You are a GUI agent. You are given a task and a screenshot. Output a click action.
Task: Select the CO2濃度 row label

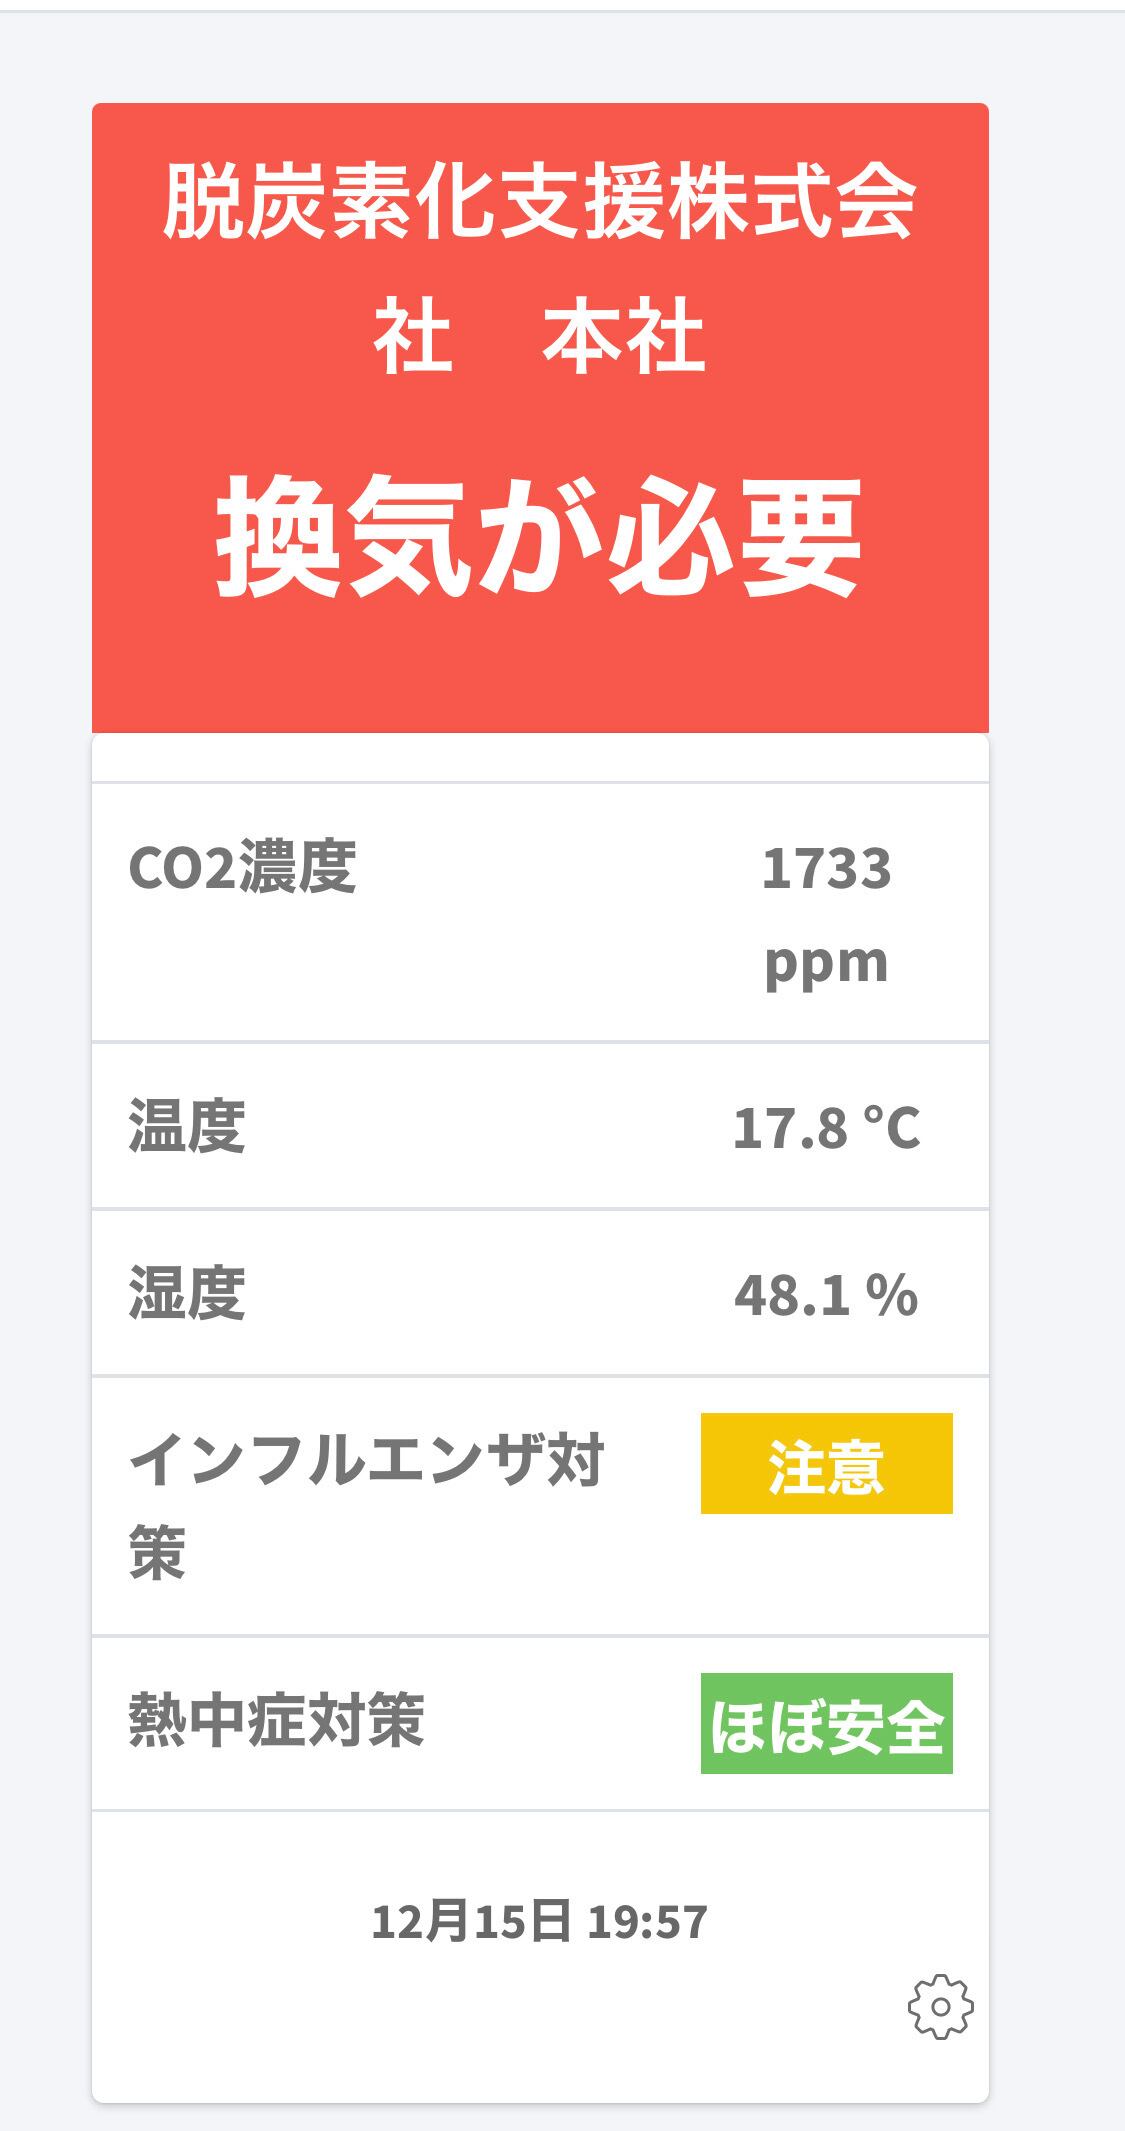(242, 866)
